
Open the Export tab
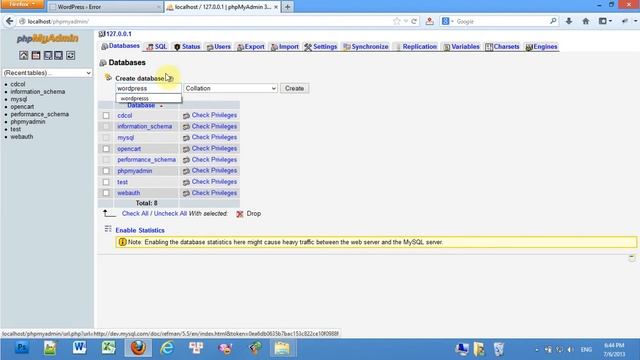pyautogui.click(x=251, y=47)
